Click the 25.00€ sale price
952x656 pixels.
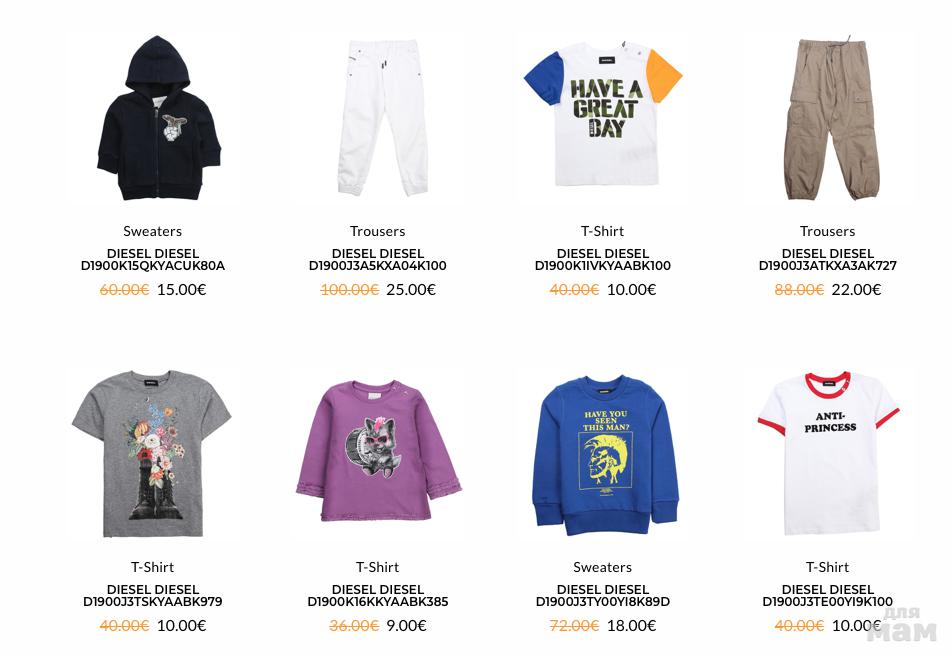click(411, 290)
